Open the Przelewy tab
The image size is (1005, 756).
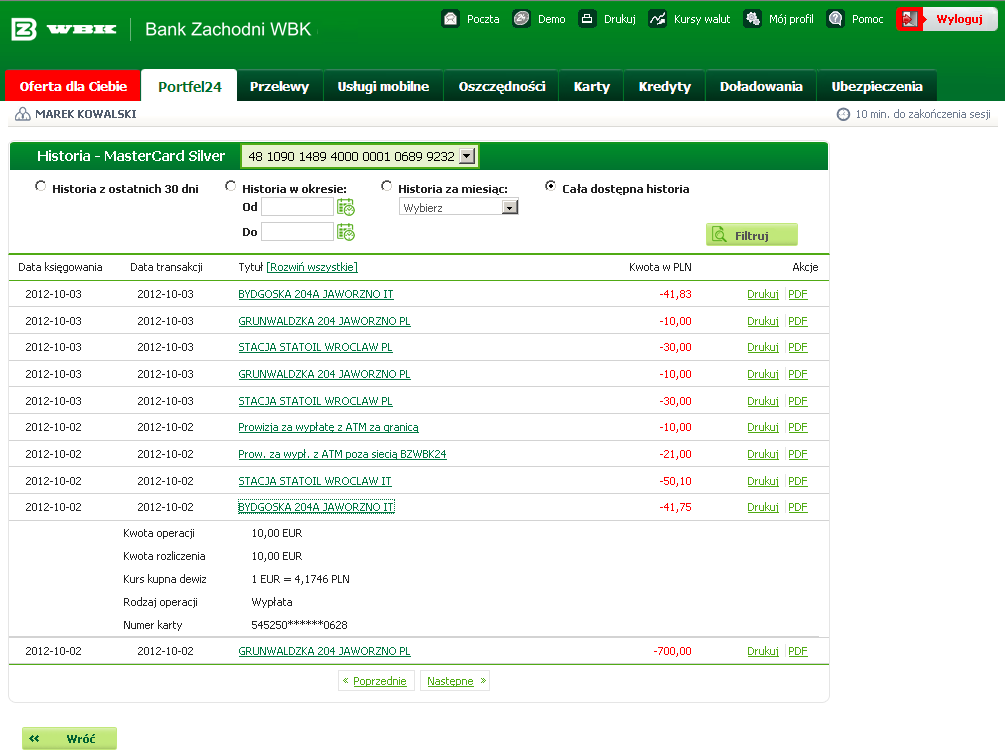pos(279,86)
